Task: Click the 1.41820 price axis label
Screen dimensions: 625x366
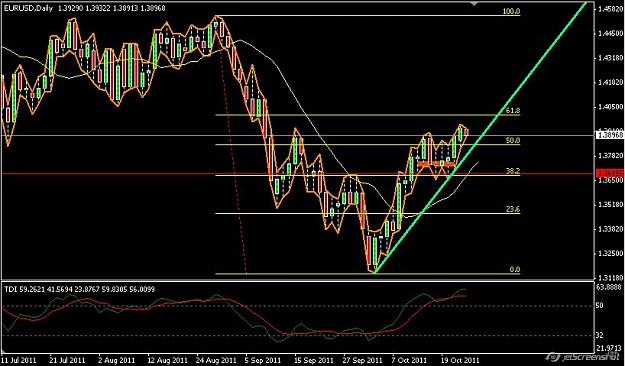Action: [x=611, y=83]
